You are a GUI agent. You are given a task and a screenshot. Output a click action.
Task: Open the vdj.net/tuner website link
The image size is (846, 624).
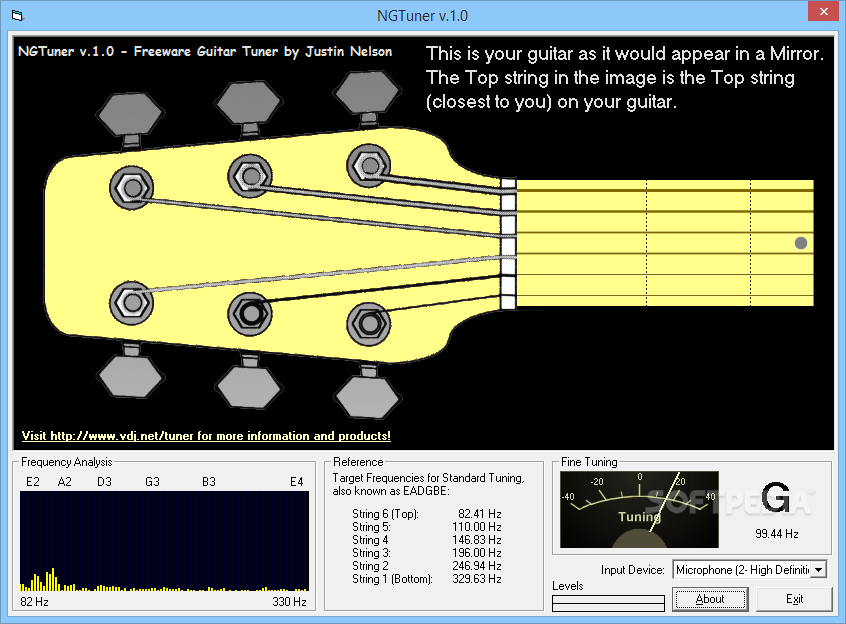click(x=206, y=436)
